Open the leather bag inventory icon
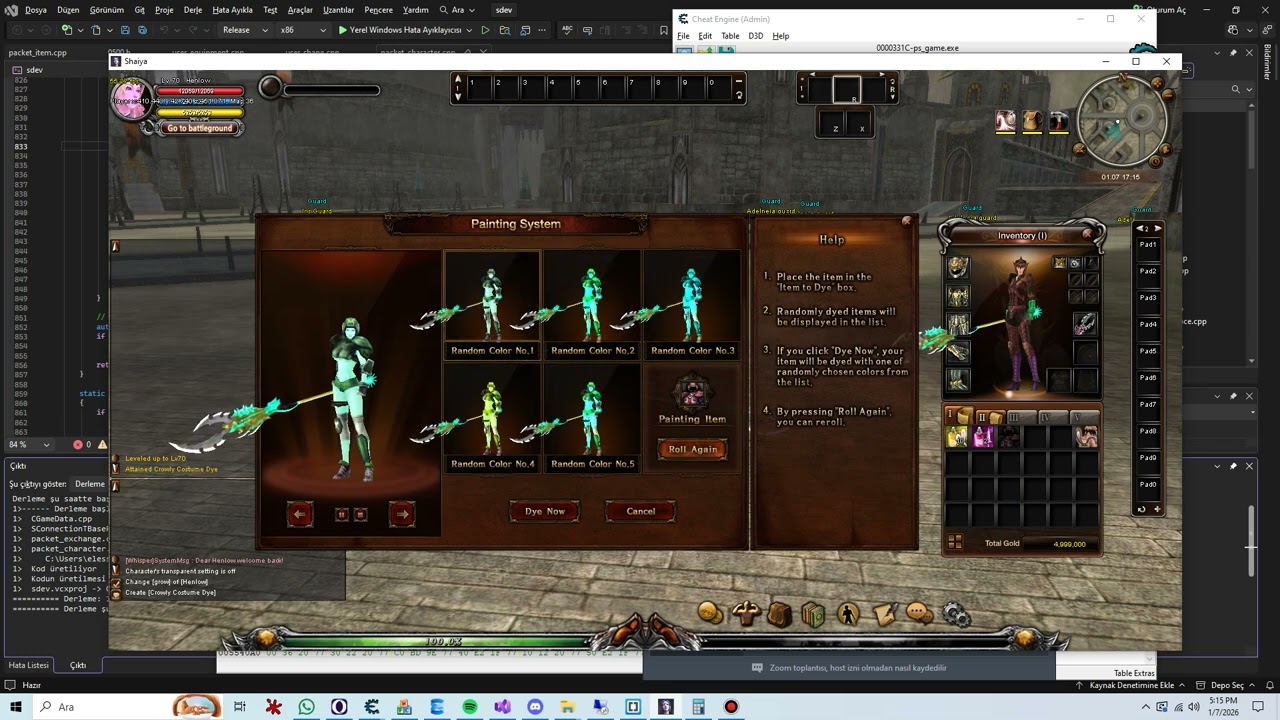Image resolution: width=1280 pixels, height=720 pixels. click(780, 614)
